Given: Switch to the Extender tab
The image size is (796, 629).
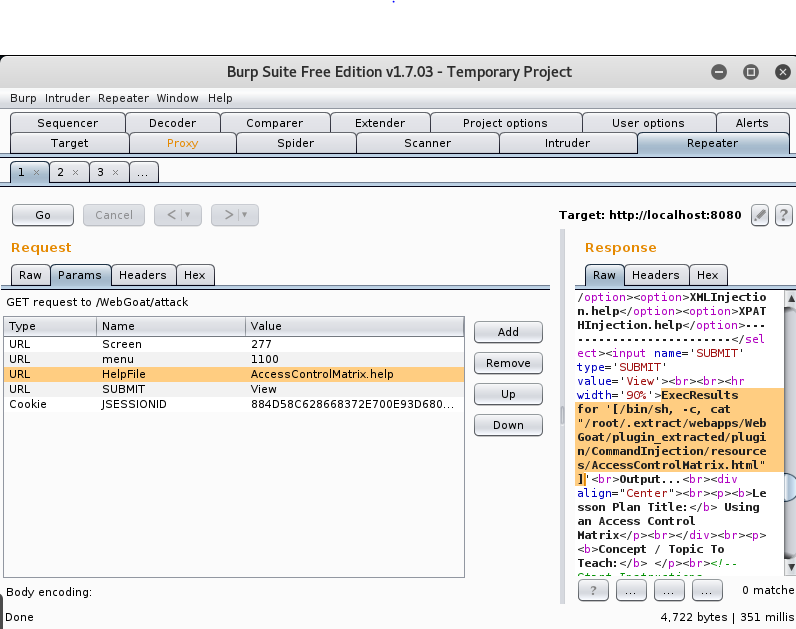Looking at the screenshot, I should coord(380,123).
